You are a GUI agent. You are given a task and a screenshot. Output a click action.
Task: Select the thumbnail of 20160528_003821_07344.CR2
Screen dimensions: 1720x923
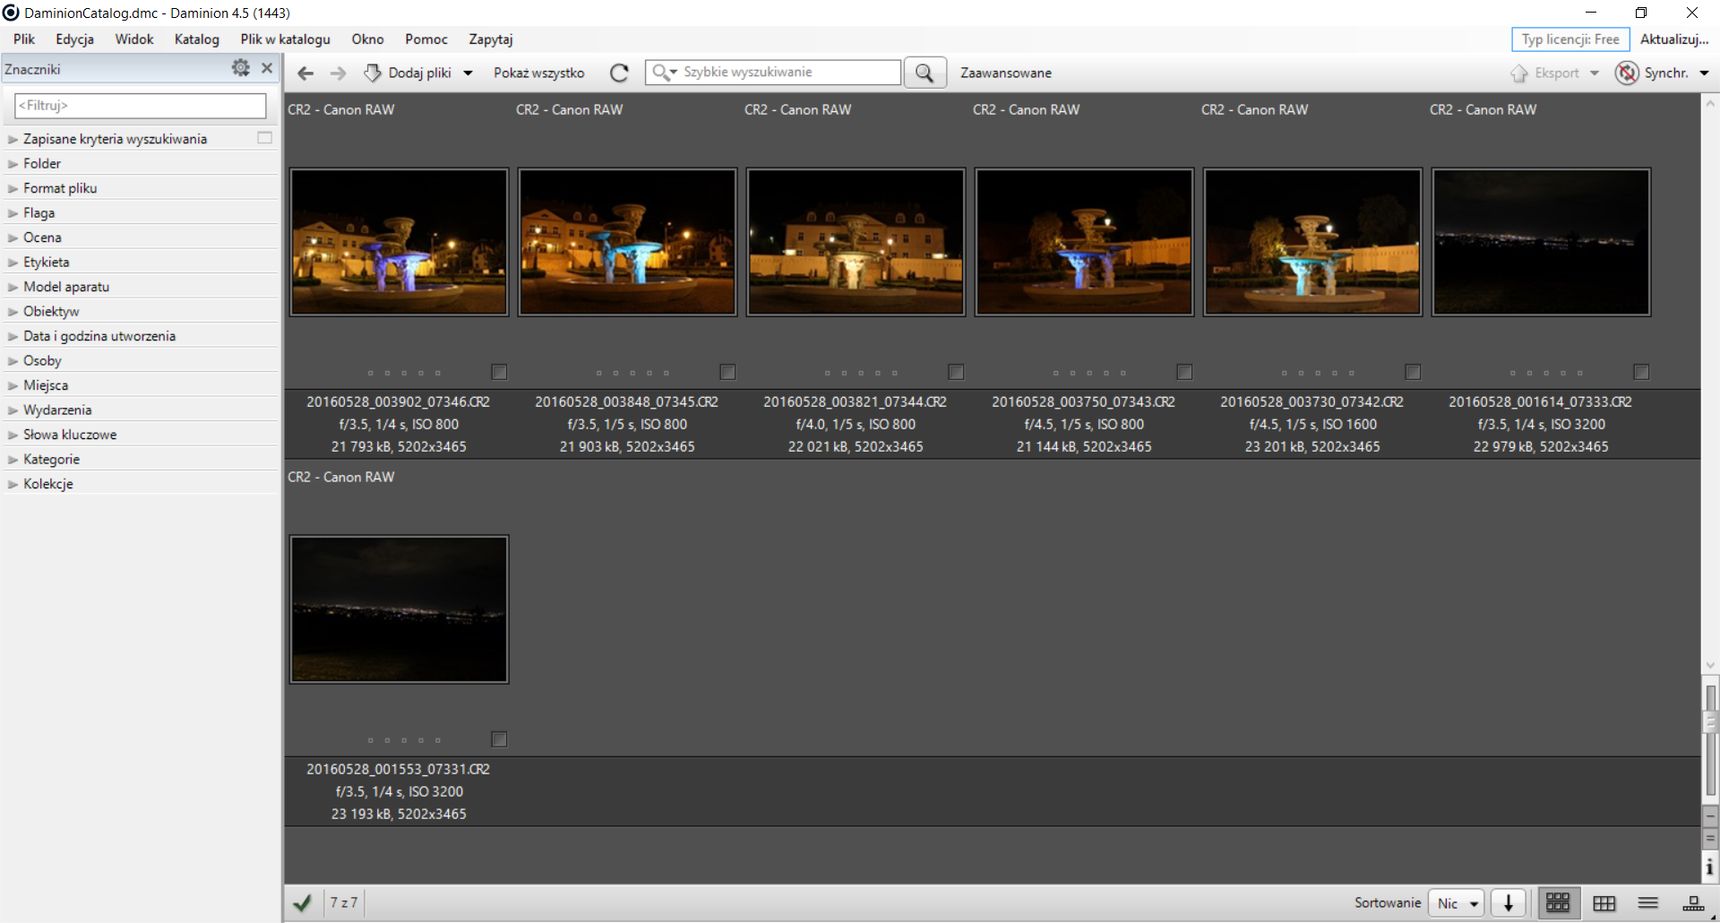click(856, 242)
